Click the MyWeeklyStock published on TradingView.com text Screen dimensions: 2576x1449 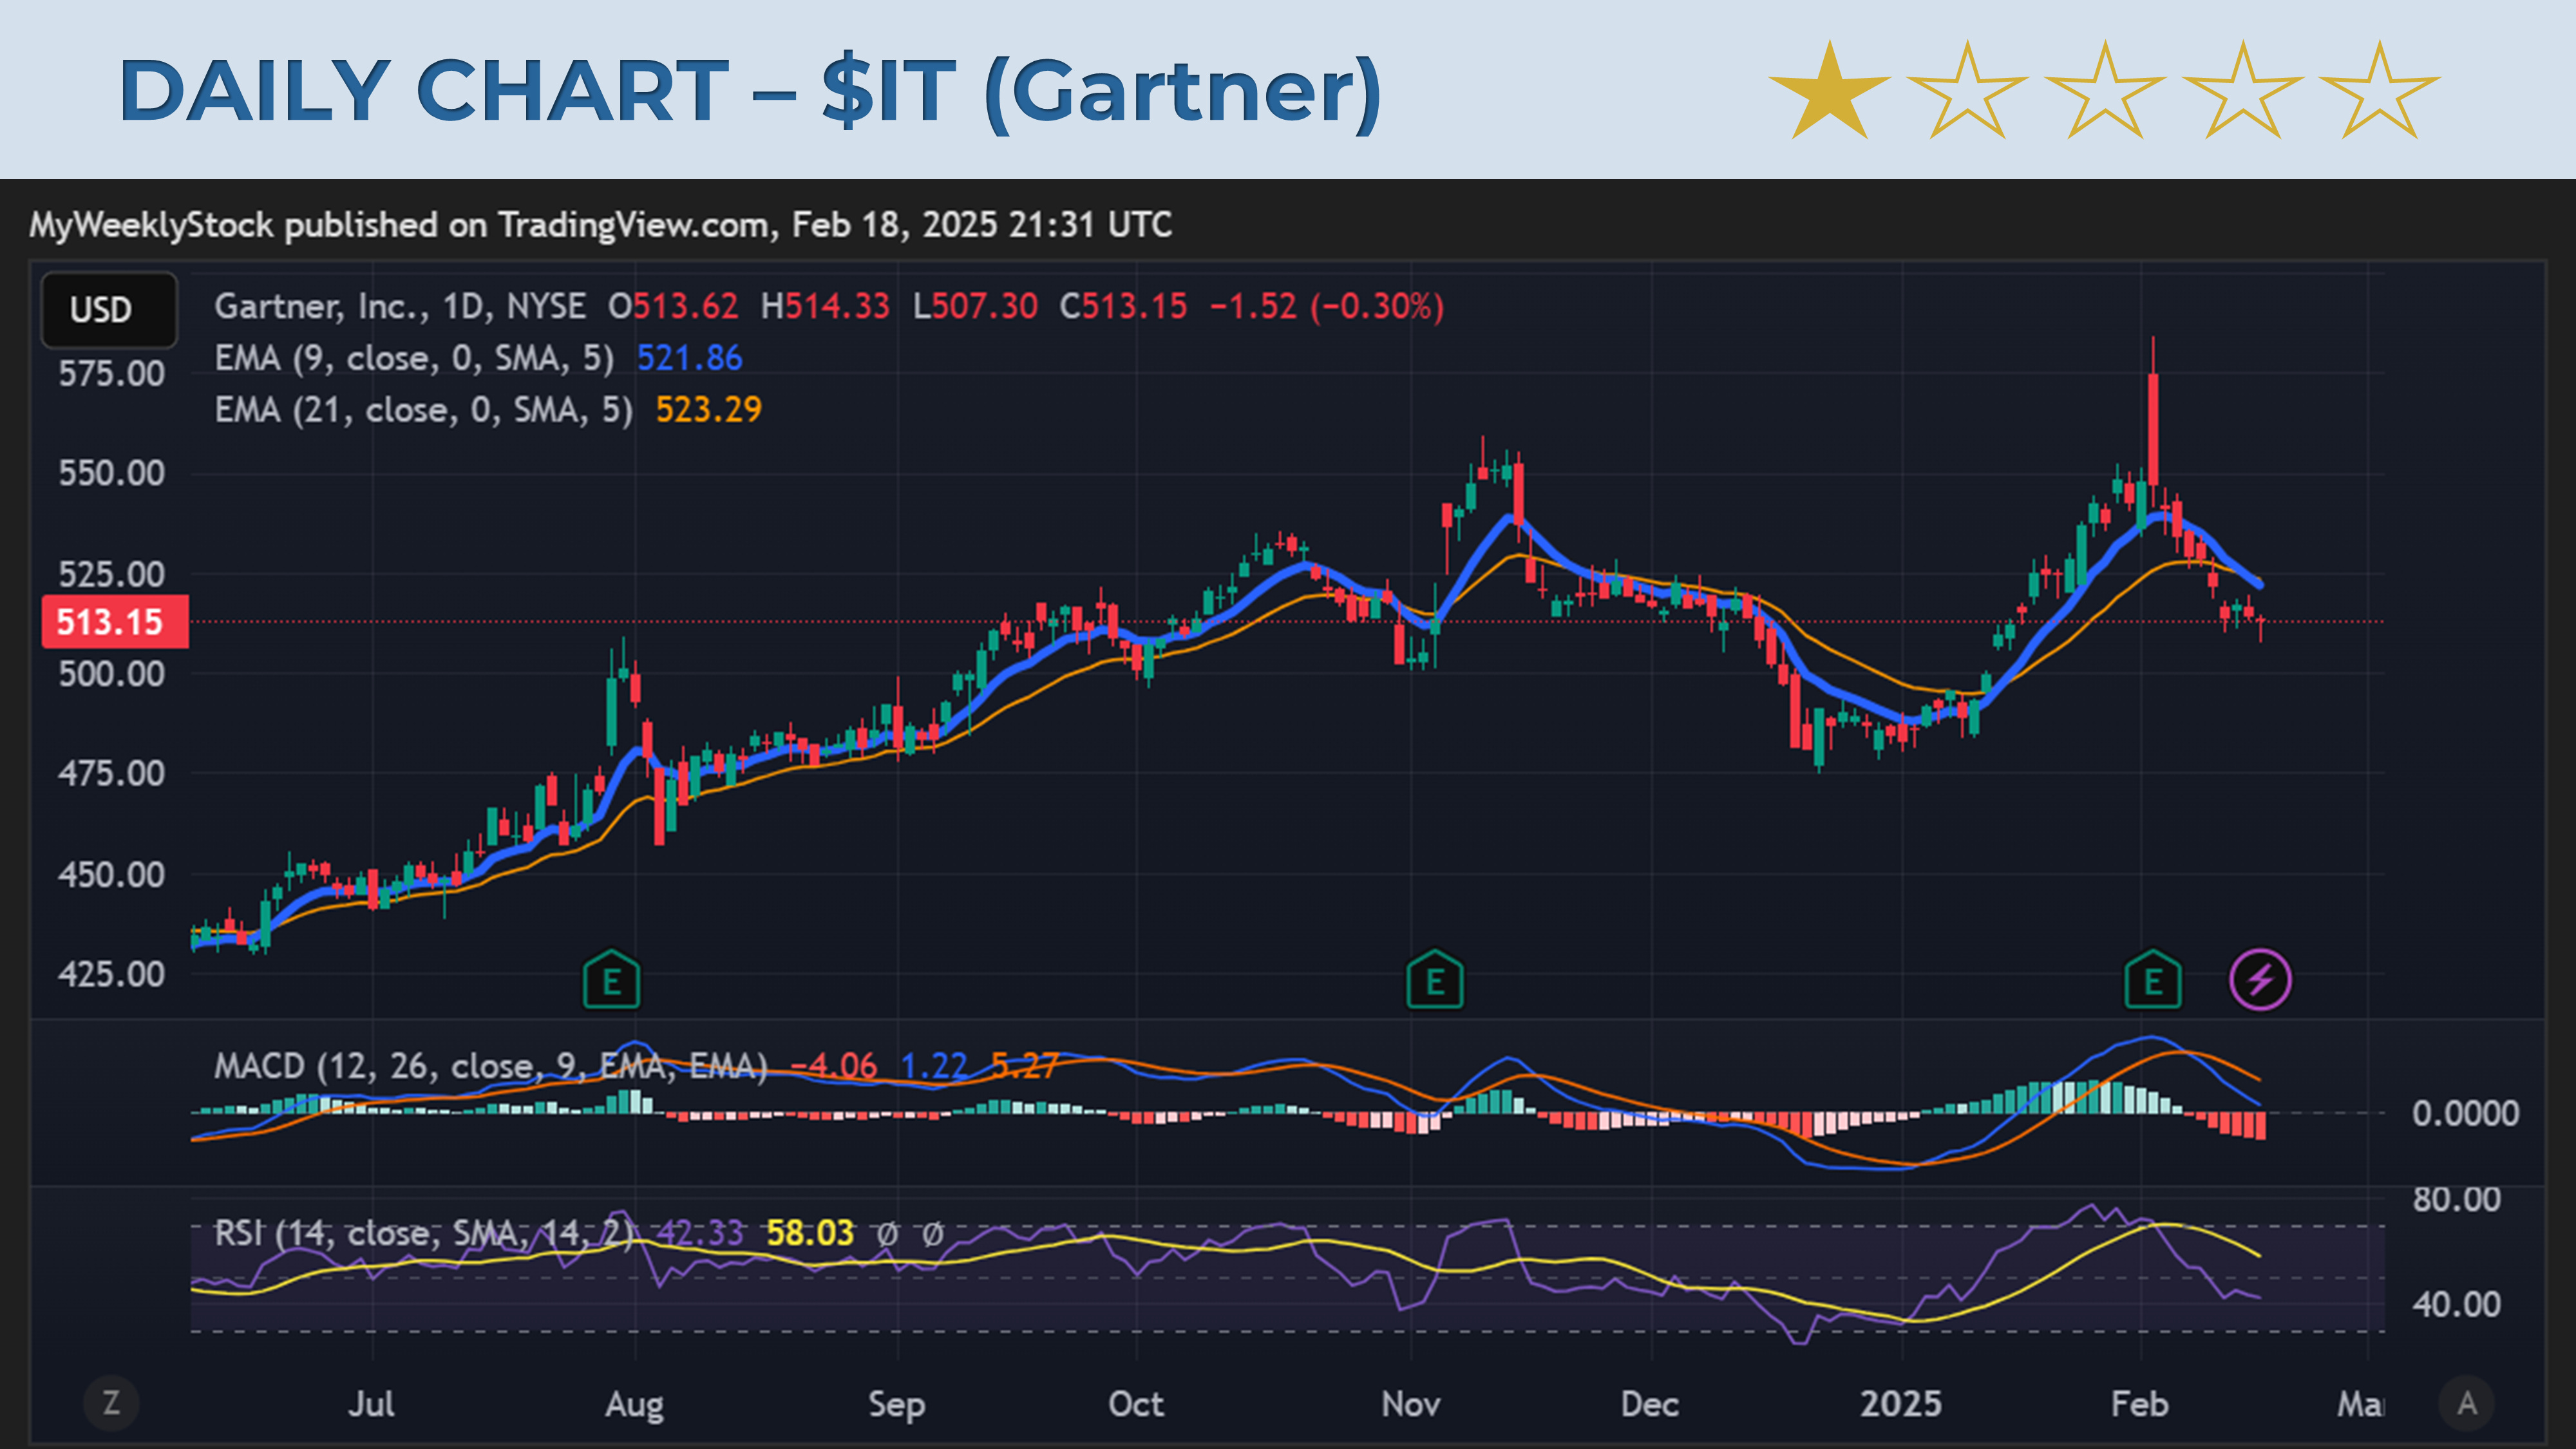[401, 225]
